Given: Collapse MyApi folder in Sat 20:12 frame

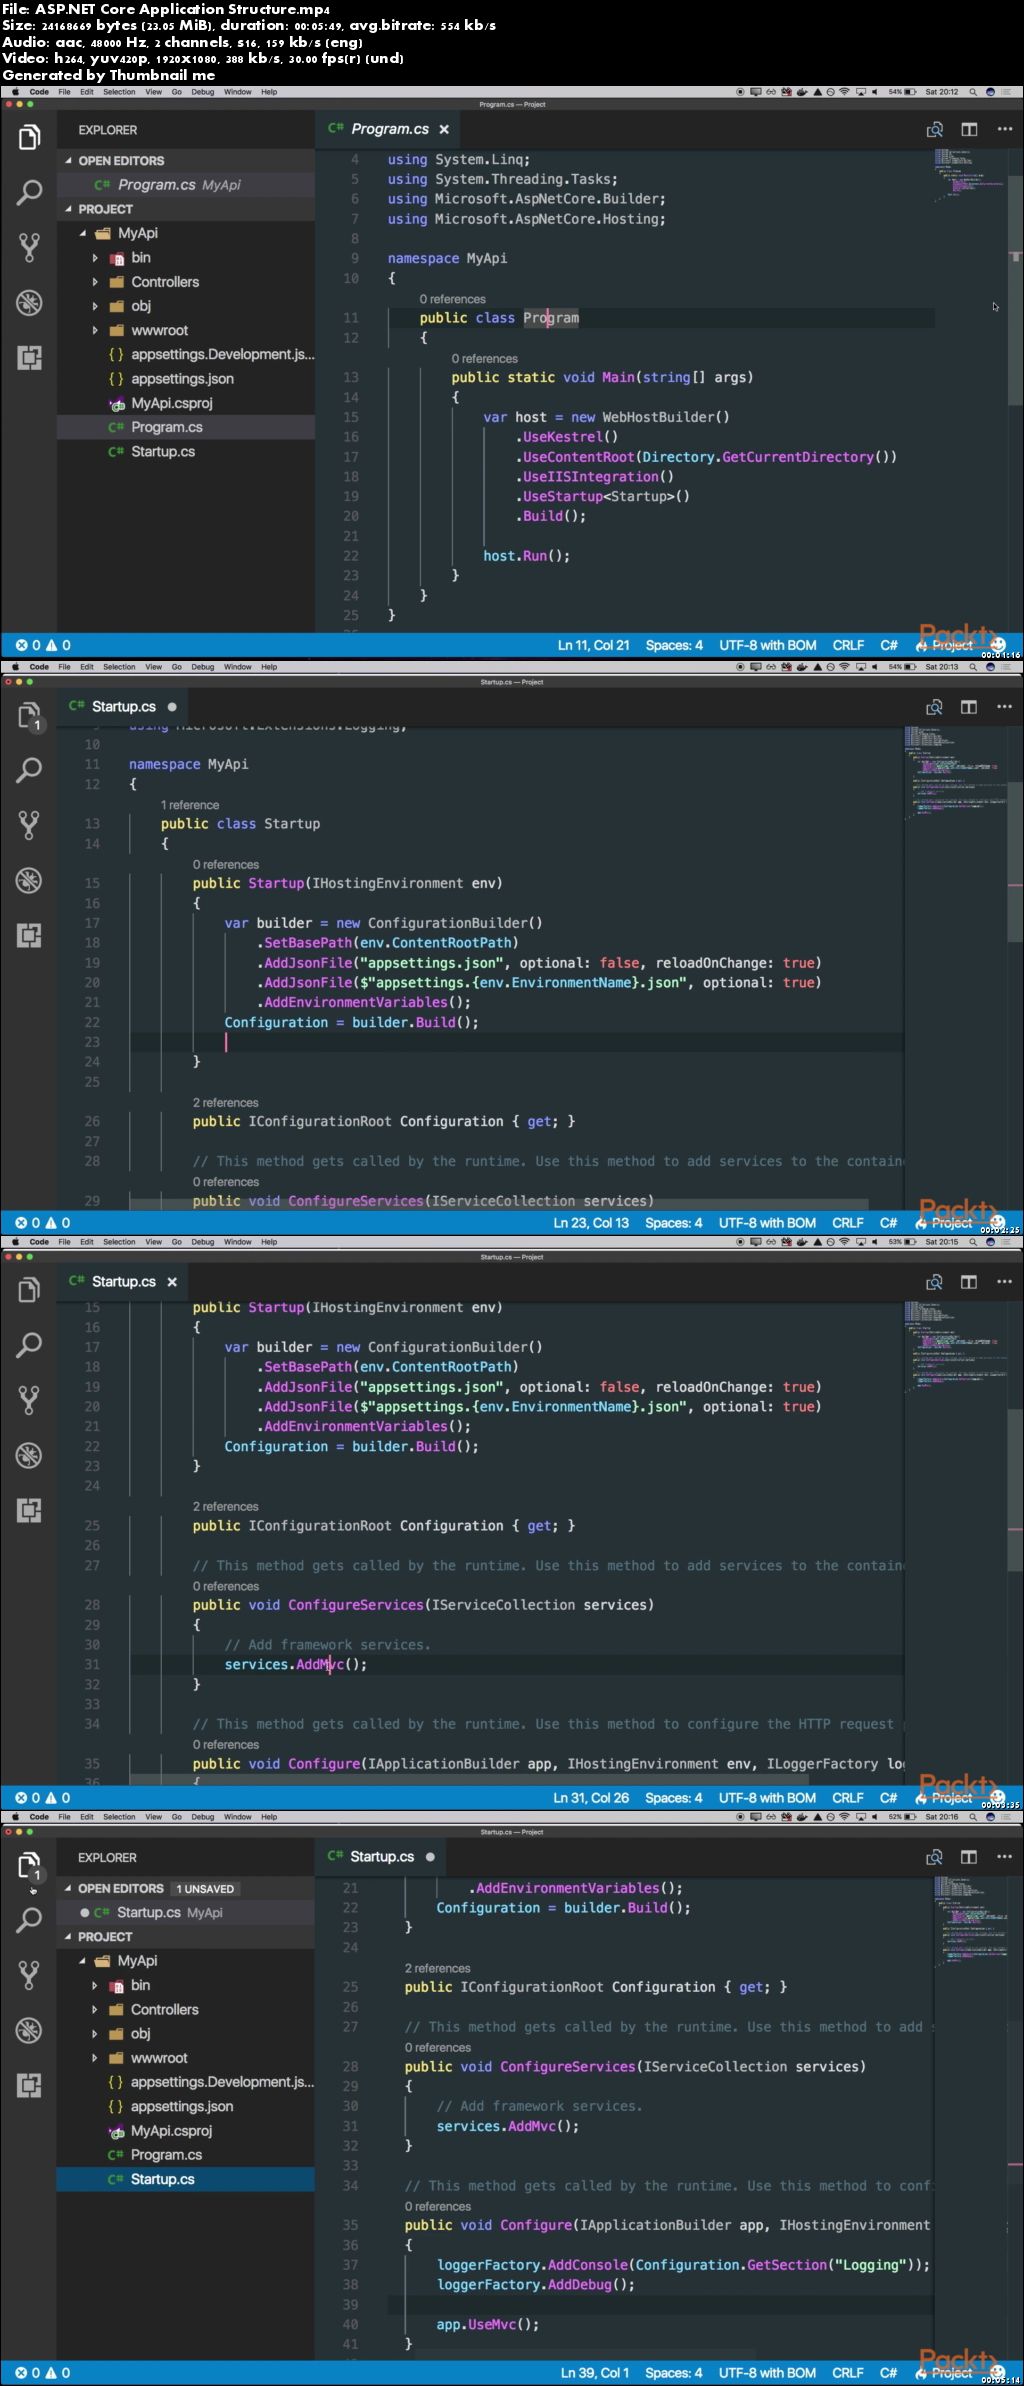Looking at the screenshot, I should pyautogui.click(x=84, y=233).
